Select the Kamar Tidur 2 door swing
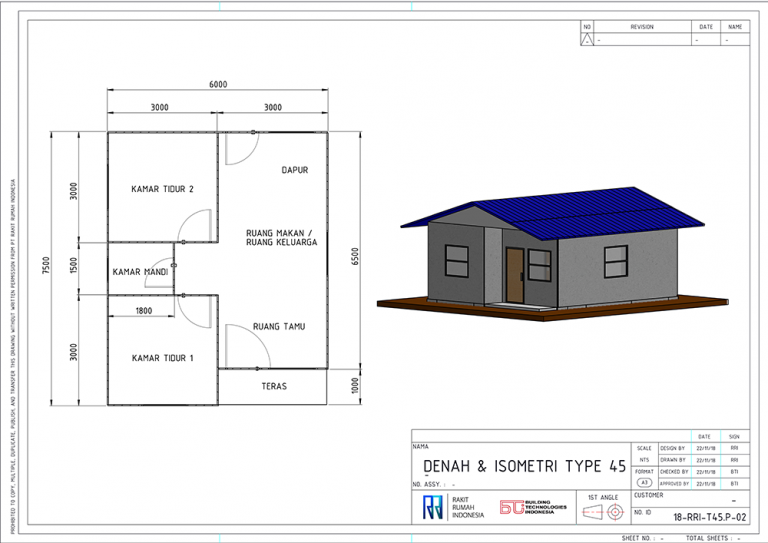768x543 pixels. coord(195,226)
